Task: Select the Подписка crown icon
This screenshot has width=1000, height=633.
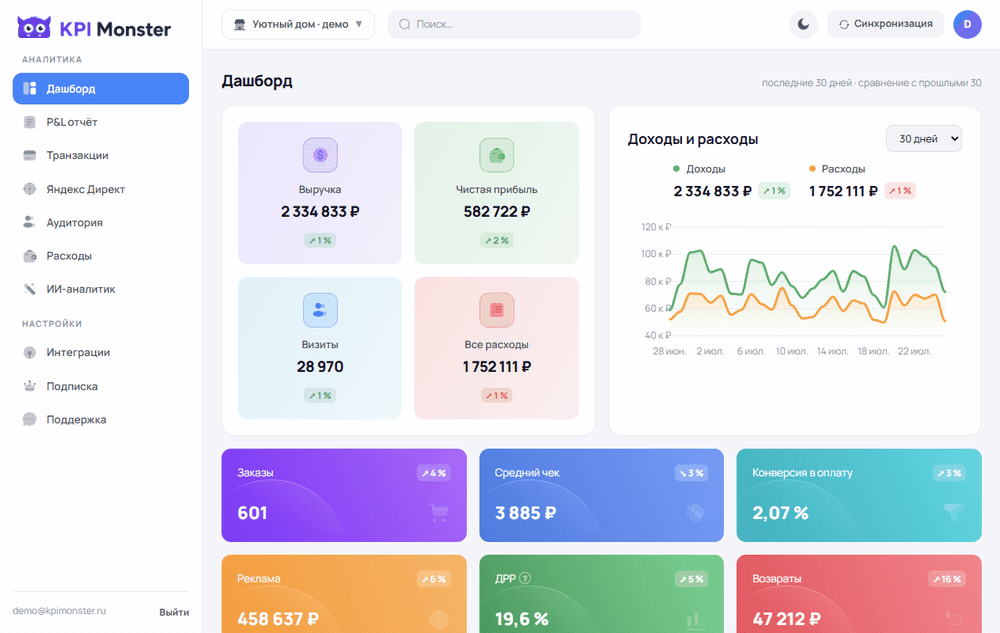Action: tap(29, 386)
